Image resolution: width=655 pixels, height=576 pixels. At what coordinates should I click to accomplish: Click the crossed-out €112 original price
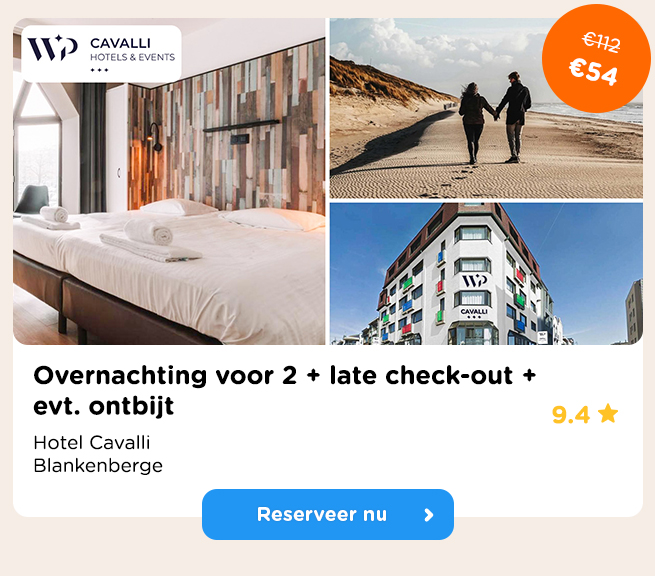tap(602, 42)
